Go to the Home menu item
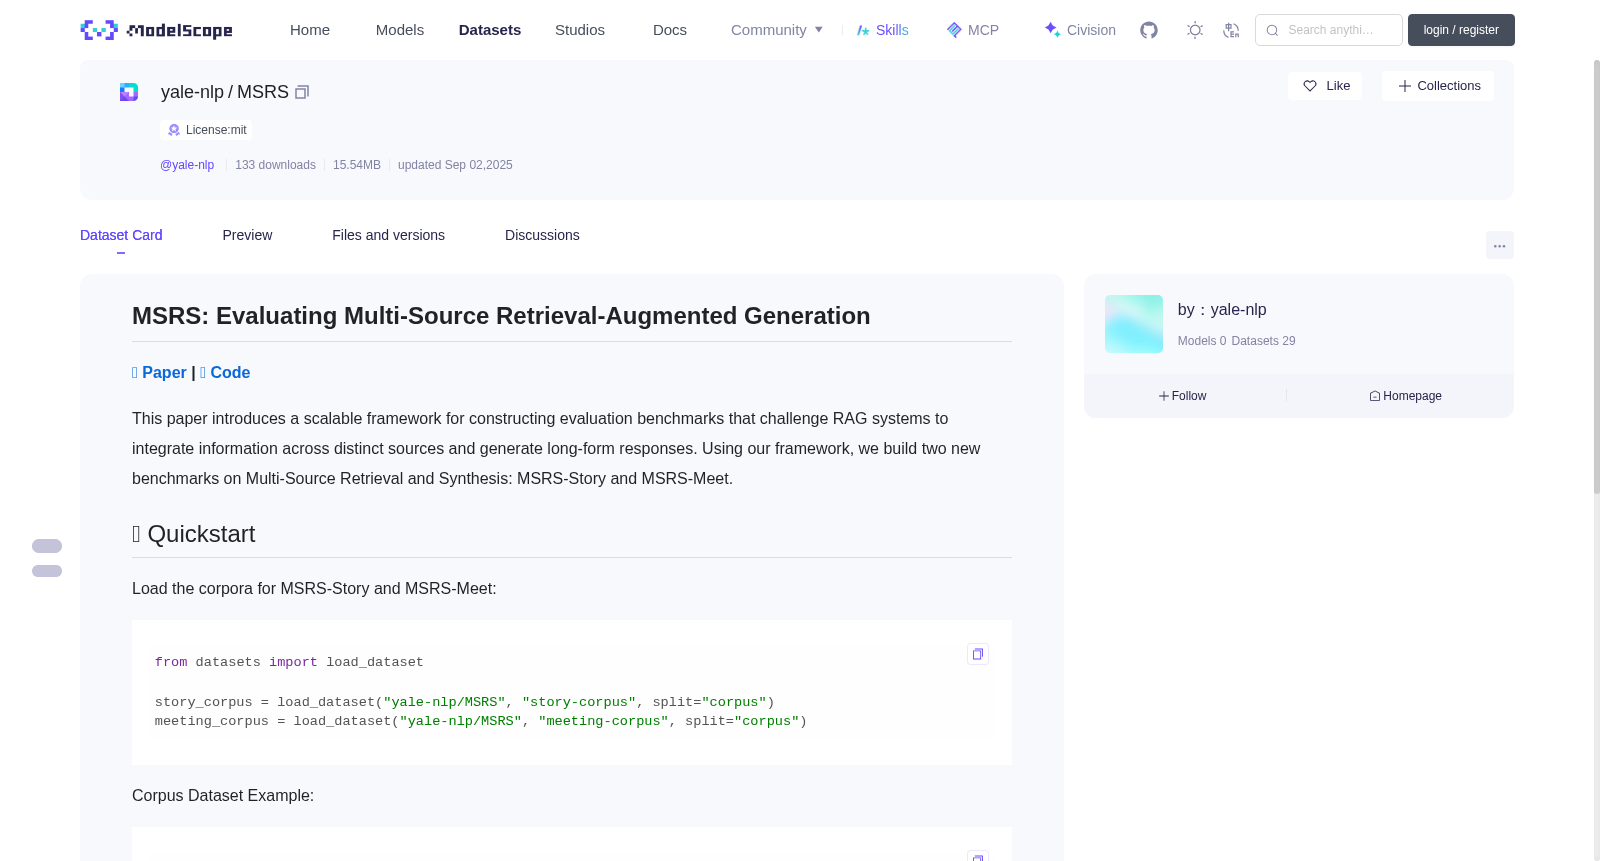Viewport: 1600px width, 861px height. (x=310, y=30)
